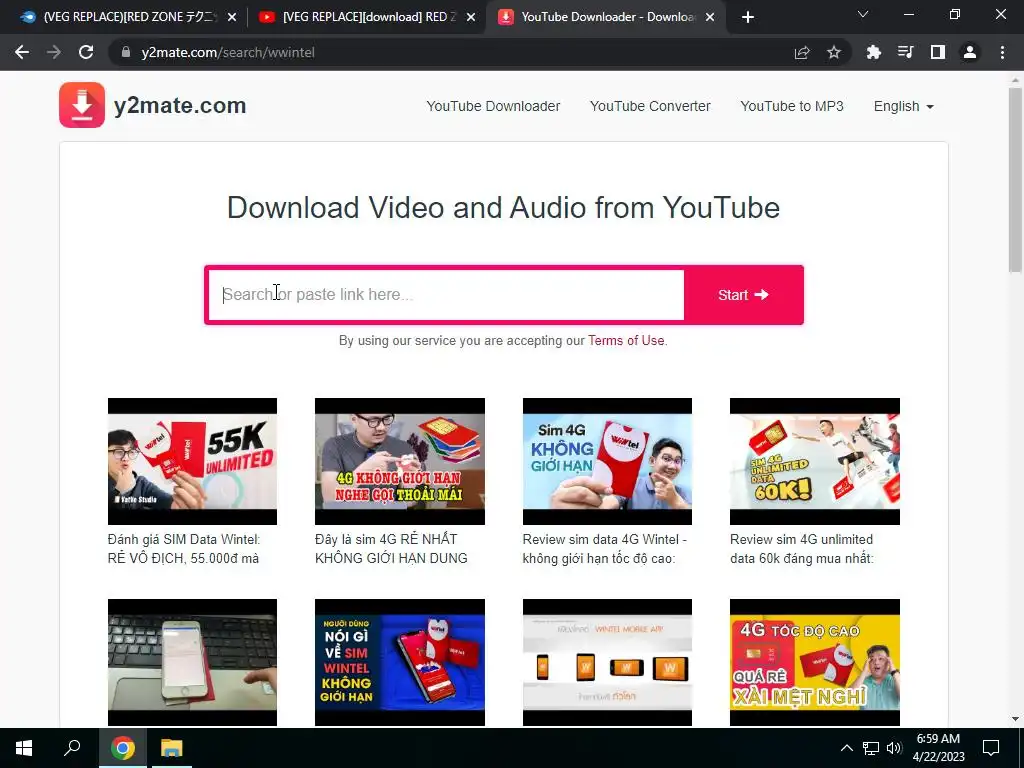This screenshot has height=768, width=1024.
Task: Open the Terms of Use link
Action: click(626, 340)
